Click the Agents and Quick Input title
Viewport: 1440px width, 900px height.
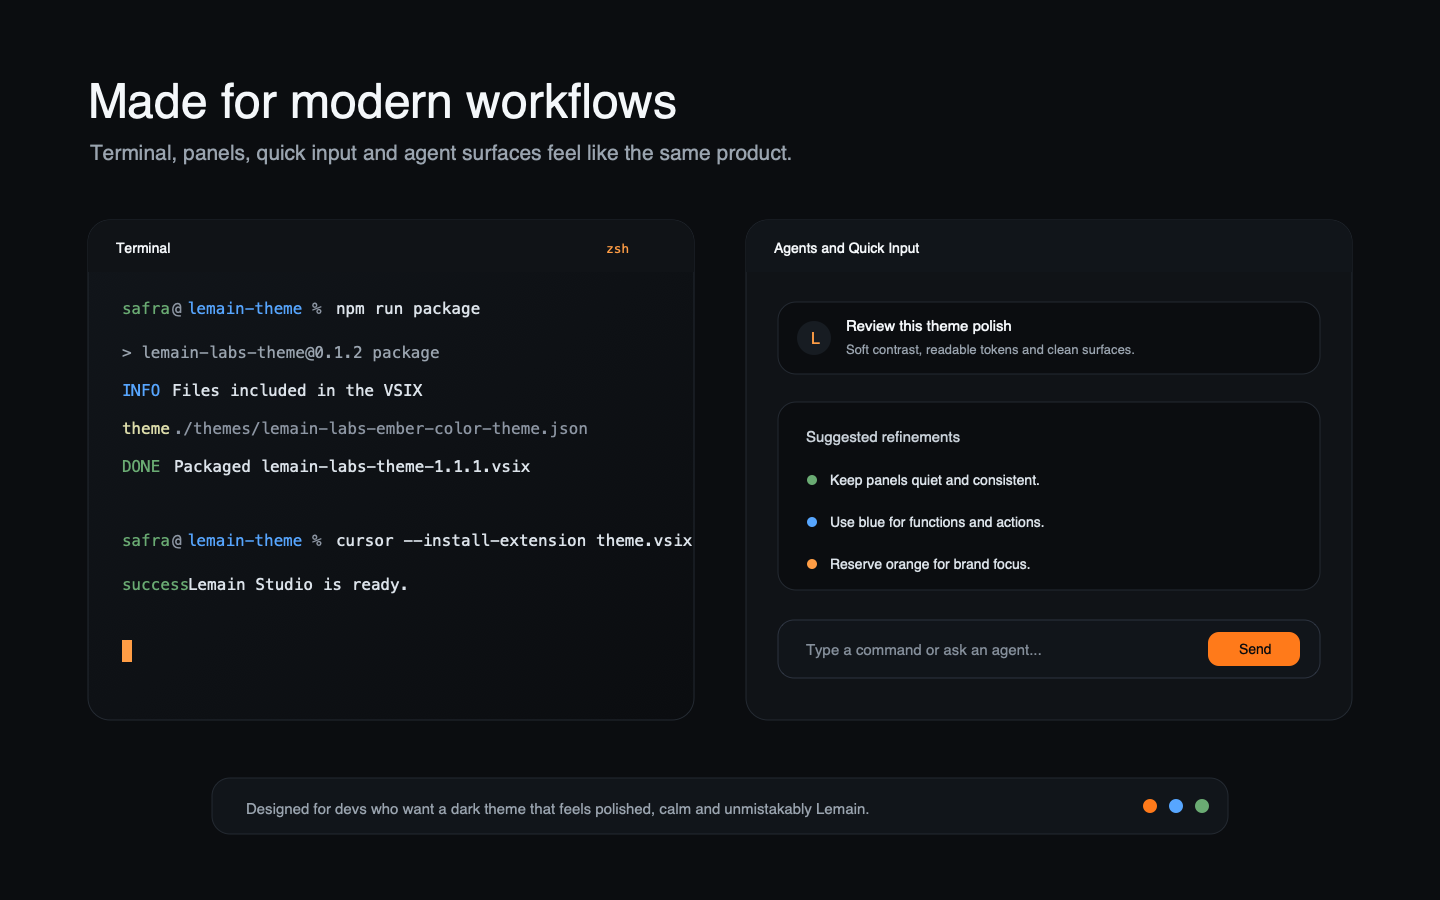tap(846, 248)
